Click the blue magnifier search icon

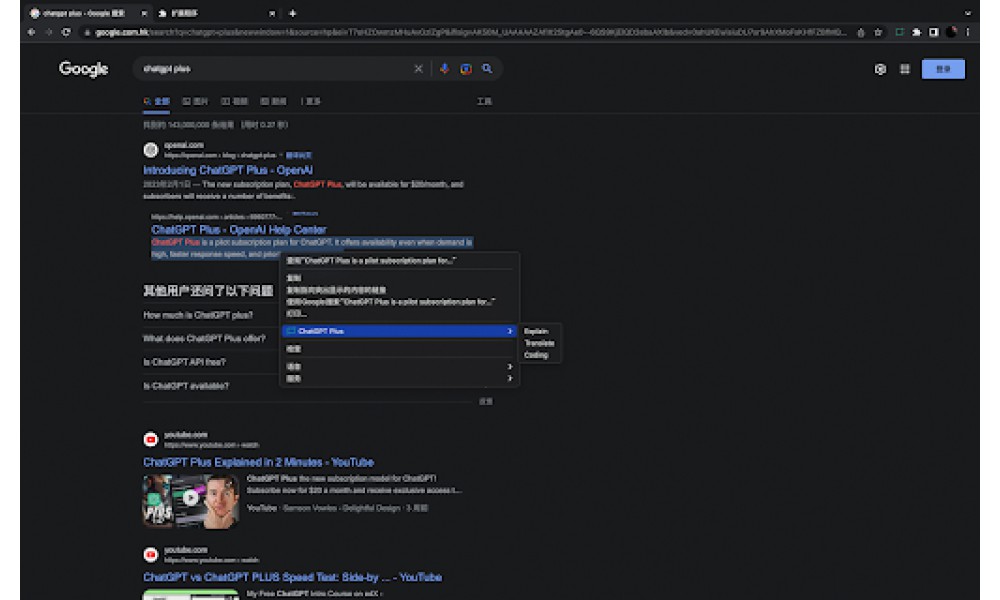(x=487, y=68)
